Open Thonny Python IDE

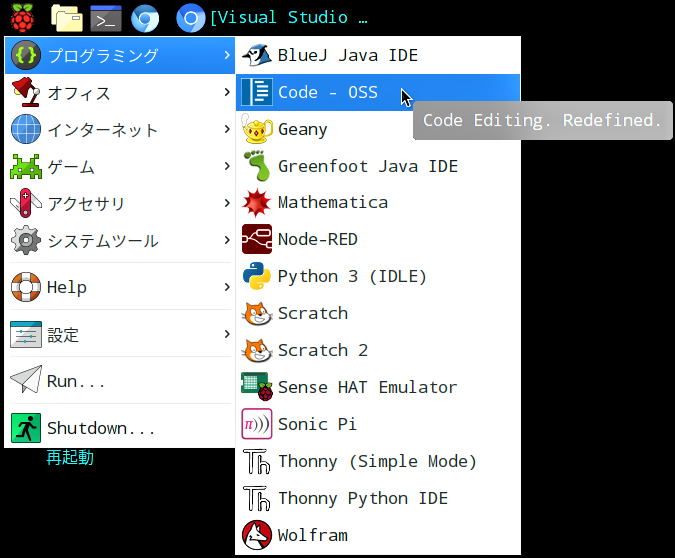(378, 498)
